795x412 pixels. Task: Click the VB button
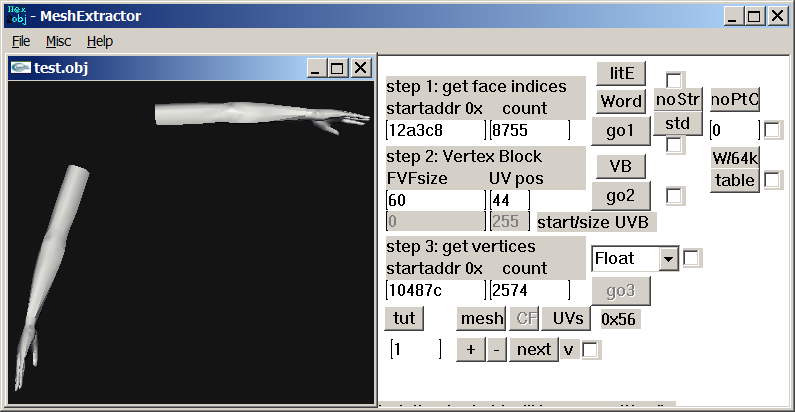pos(621,166)
